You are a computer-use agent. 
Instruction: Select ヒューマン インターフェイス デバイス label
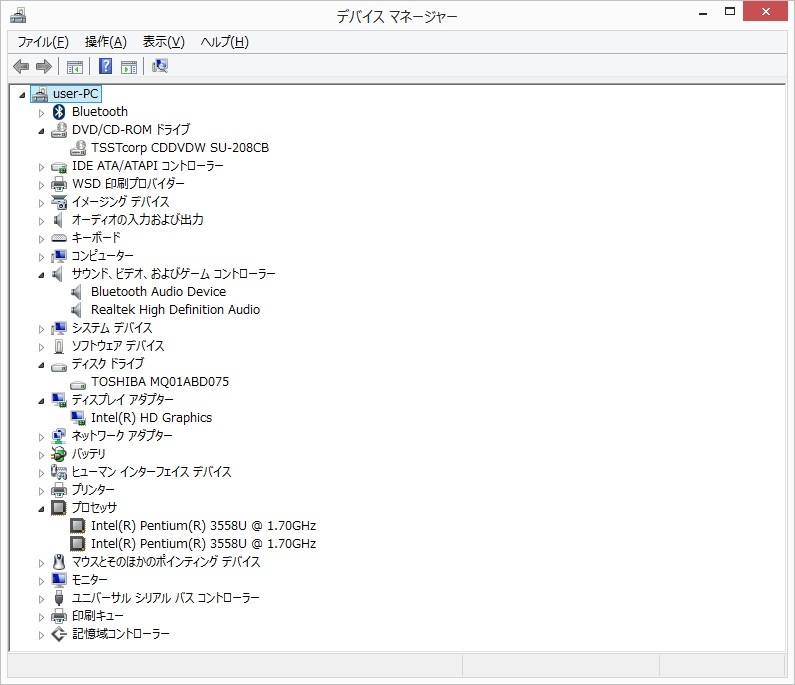click(x=151, y=472)
